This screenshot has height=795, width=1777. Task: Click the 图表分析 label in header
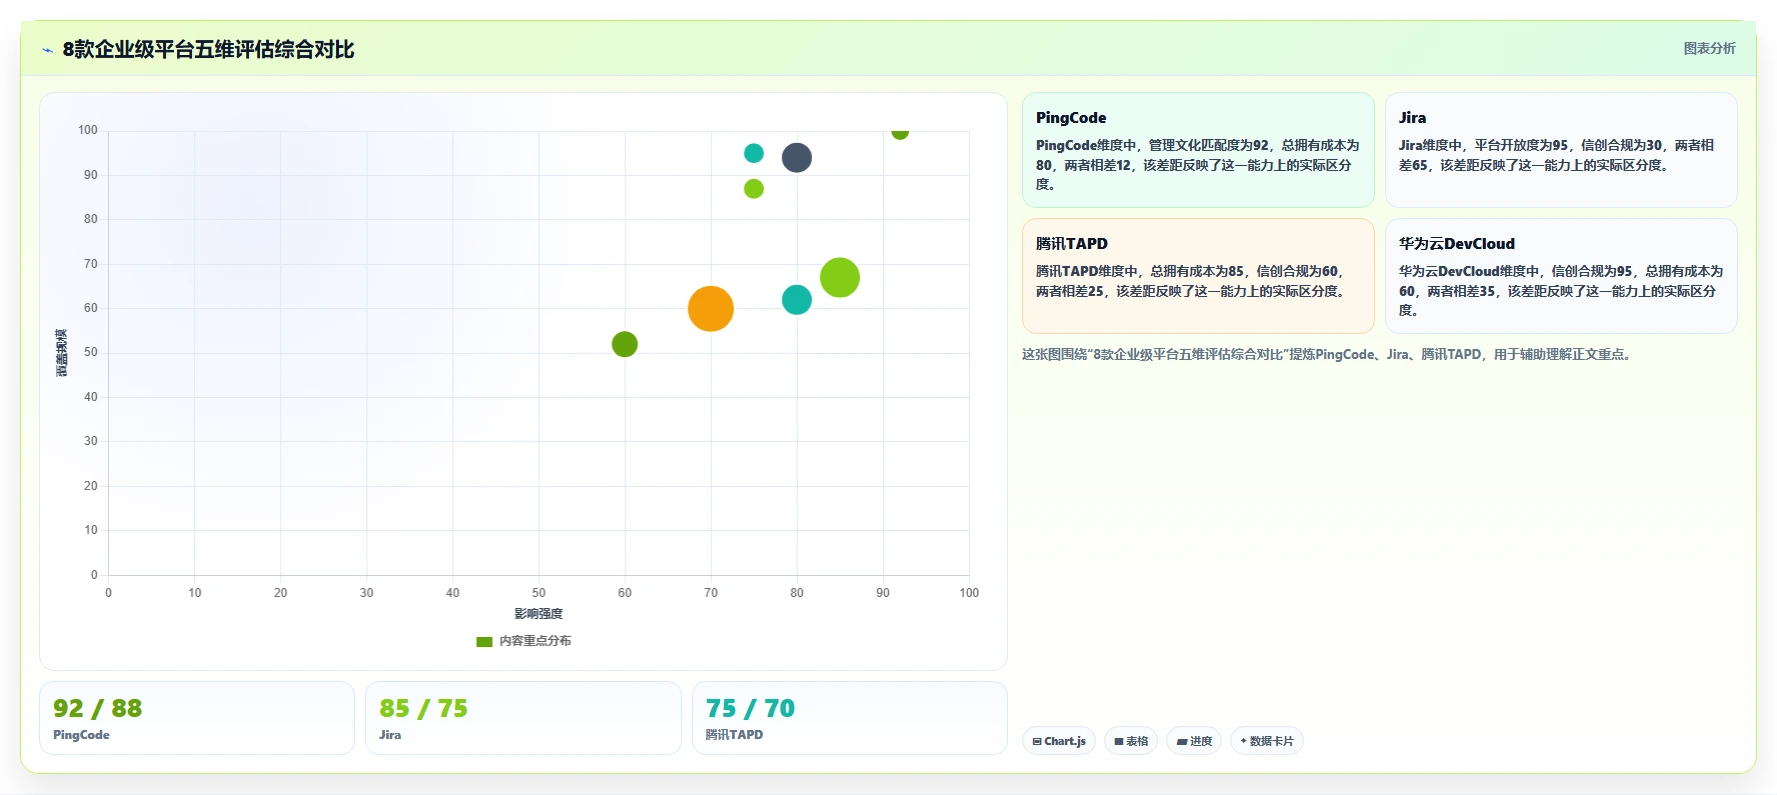pos(1709,48)
